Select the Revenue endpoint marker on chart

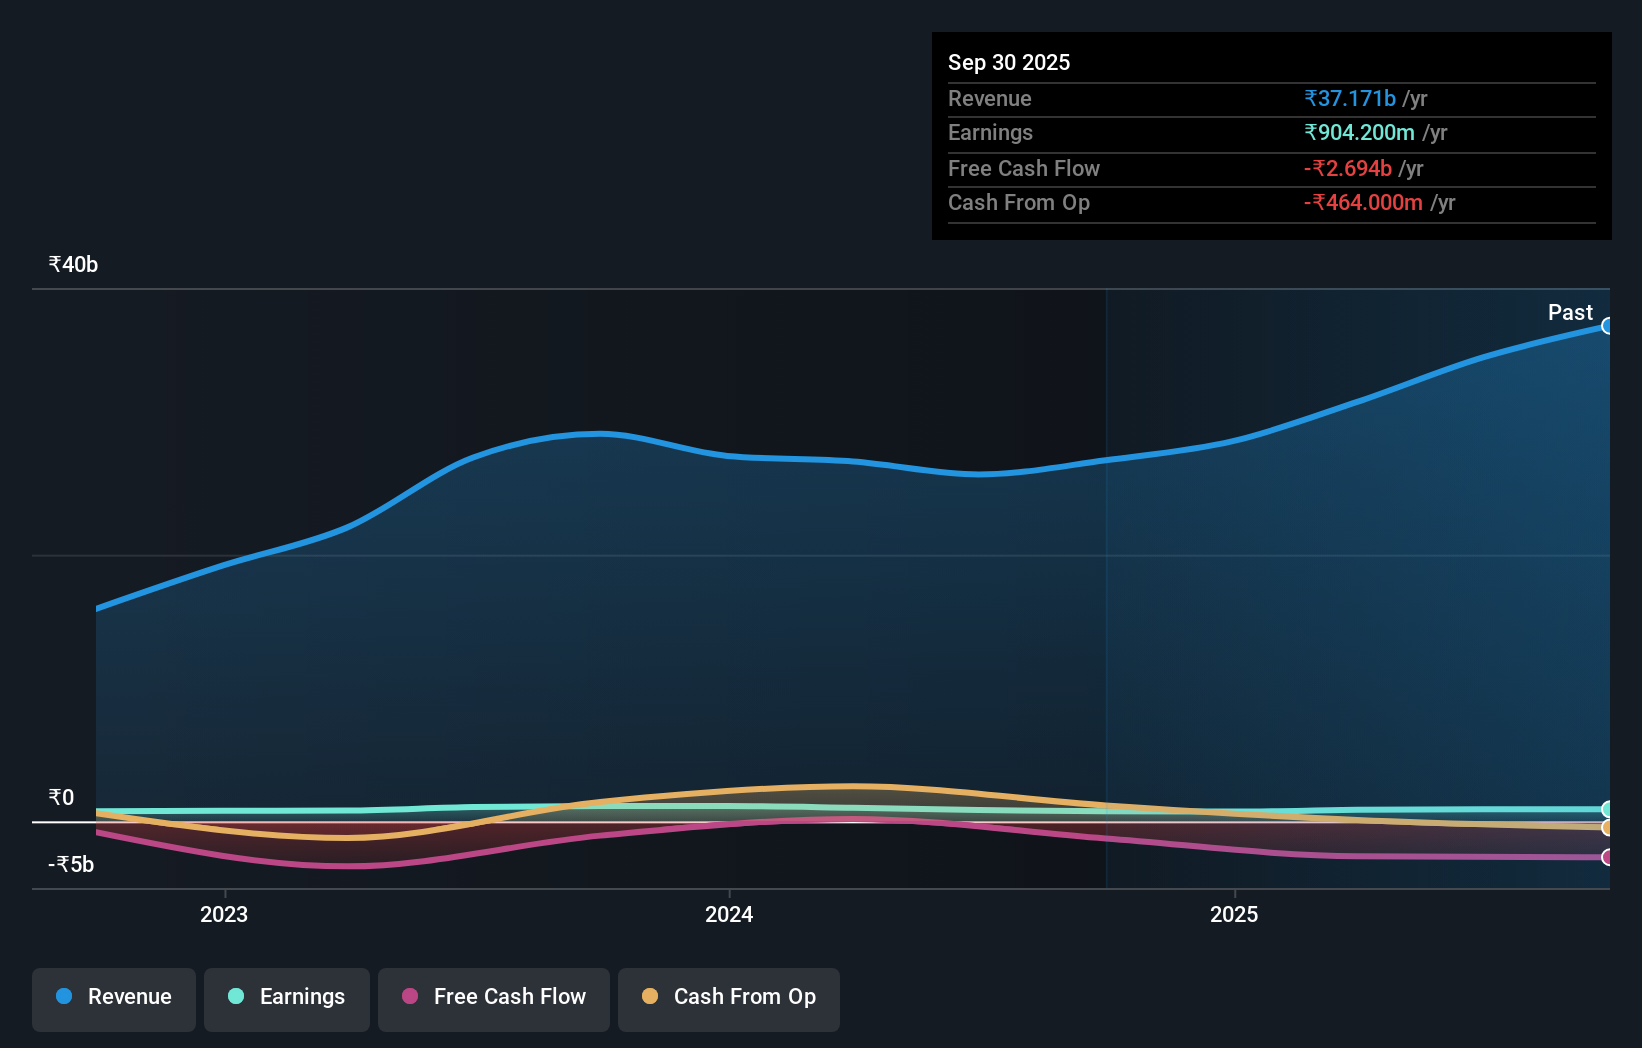coord(1608,326)
